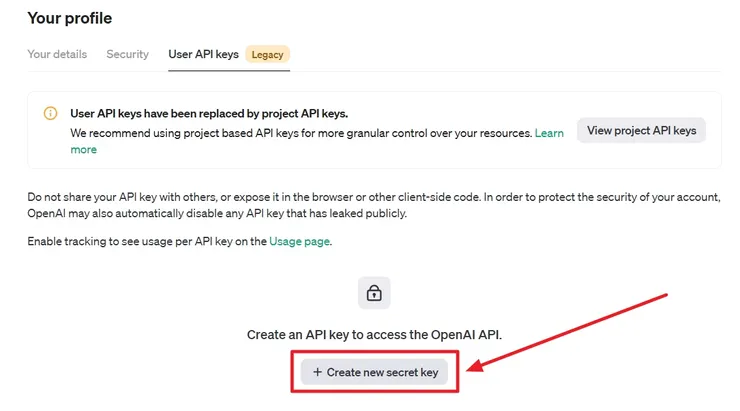Click the yellow Legacy badge
The height and width of the screenshot is (411, 740).
(x=267, y=54)
